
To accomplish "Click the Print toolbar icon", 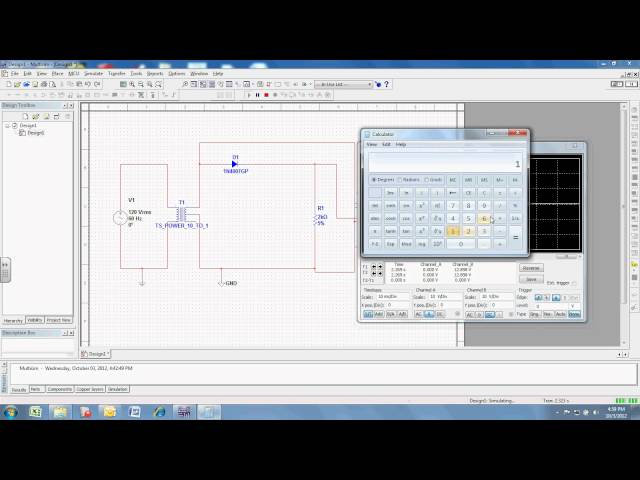I will (x=44, y=84).
